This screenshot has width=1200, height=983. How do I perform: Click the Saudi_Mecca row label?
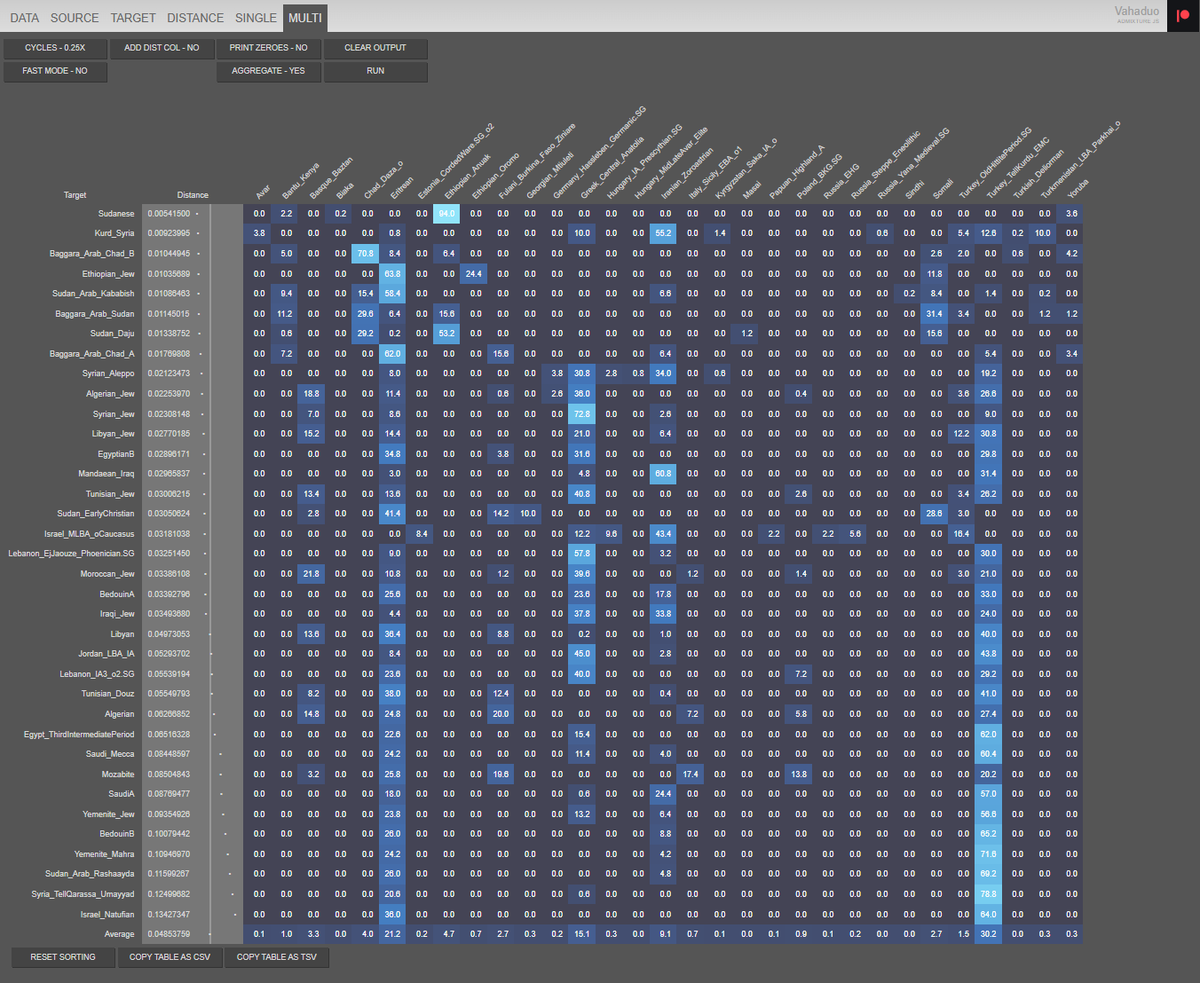click(112, 754)
